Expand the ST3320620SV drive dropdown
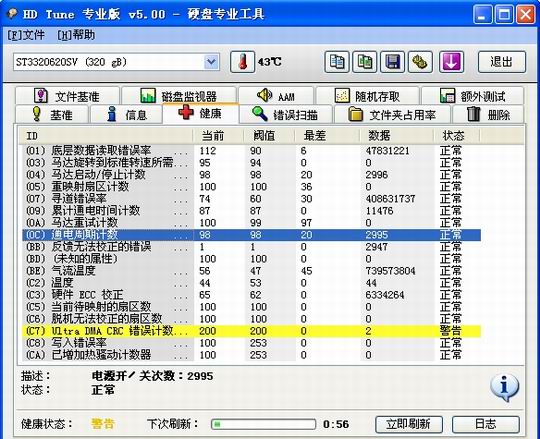The width and height of the screenshot is (540, 439). [211, 62]
